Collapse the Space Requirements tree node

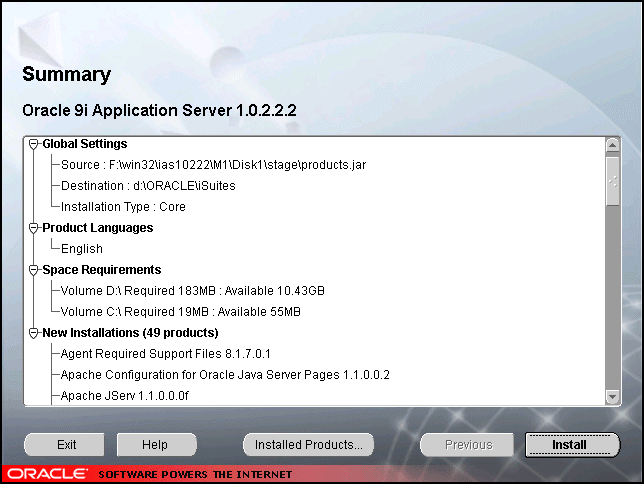[34, 270]
